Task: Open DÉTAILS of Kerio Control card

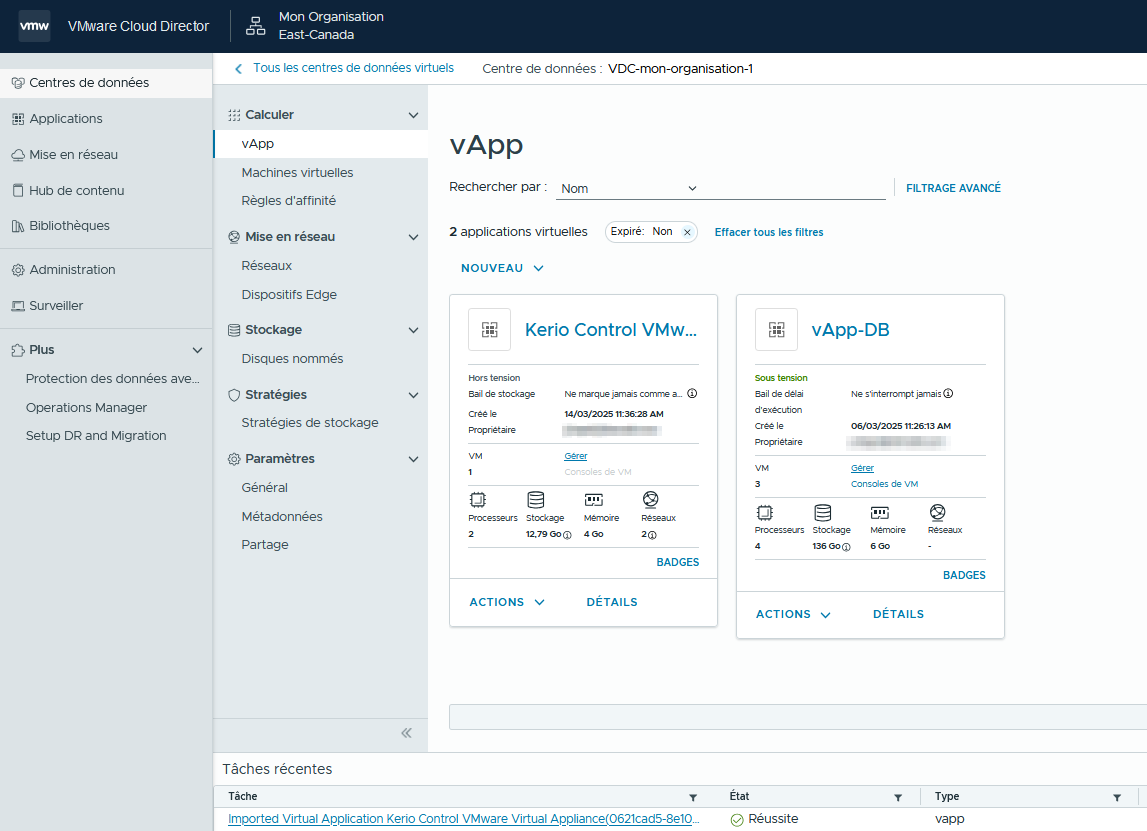Action: point(612,602)
